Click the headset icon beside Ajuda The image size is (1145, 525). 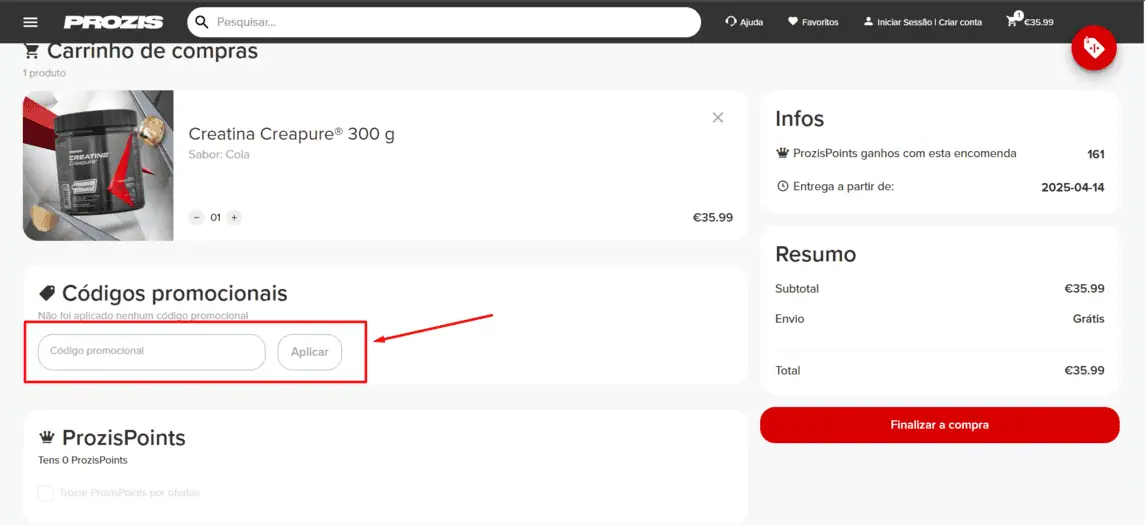(731, 22)
